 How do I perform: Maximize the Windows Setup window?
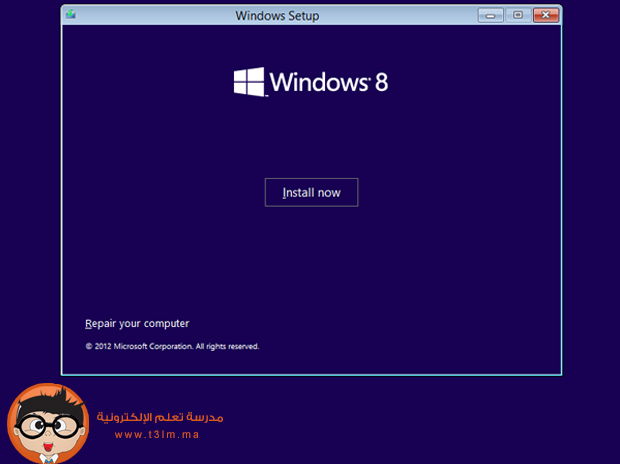(x=518, y=15)
